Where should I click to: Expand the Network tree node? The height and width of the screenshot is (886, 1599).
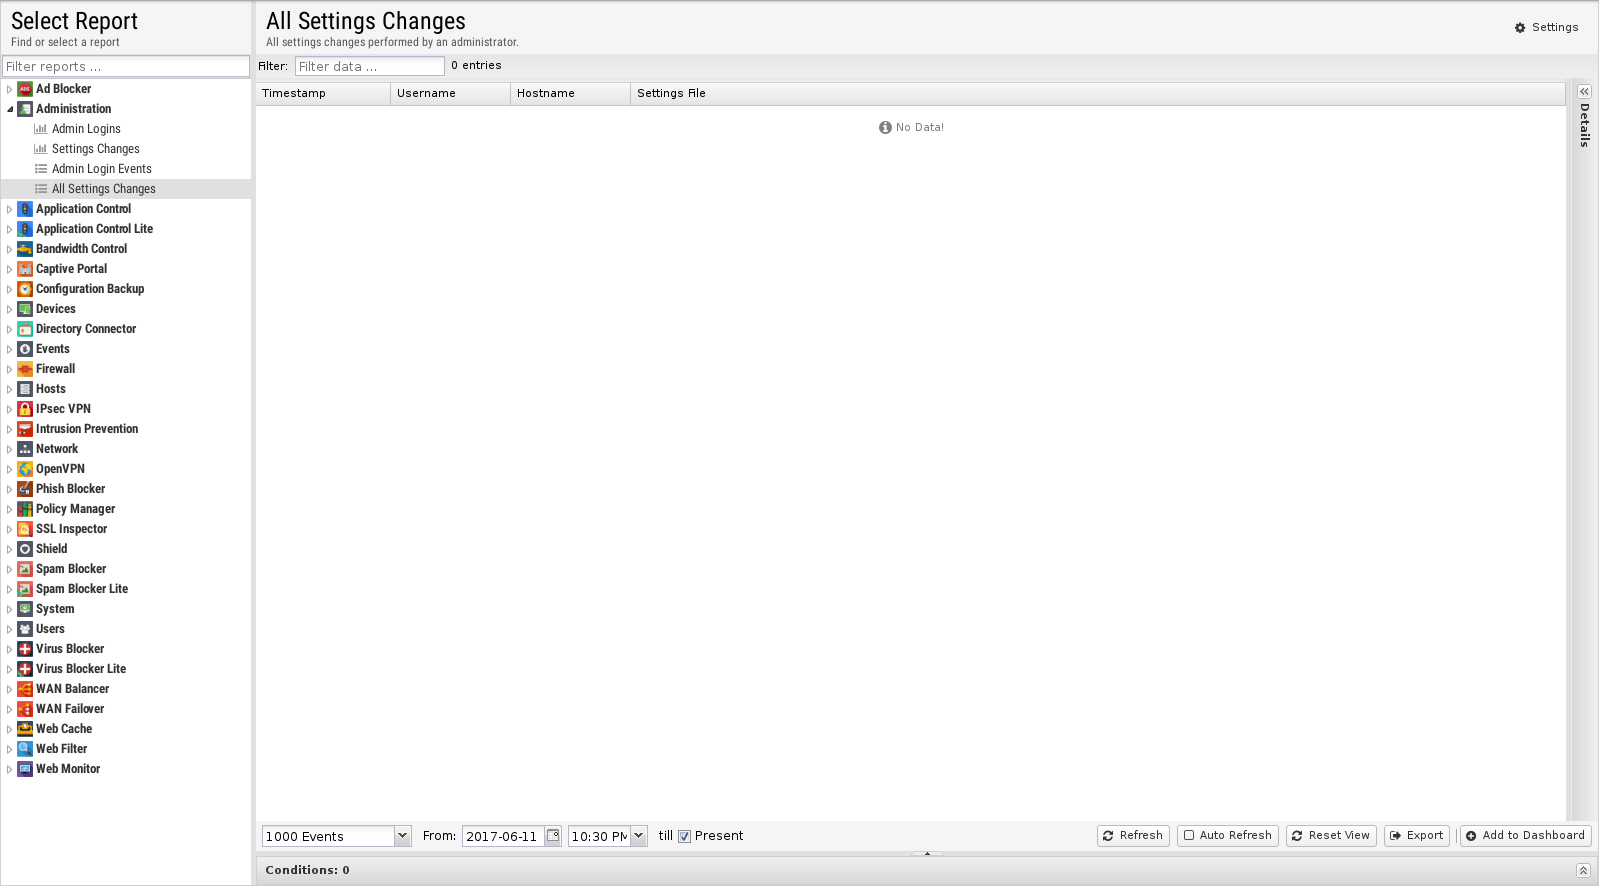(10, 449)
